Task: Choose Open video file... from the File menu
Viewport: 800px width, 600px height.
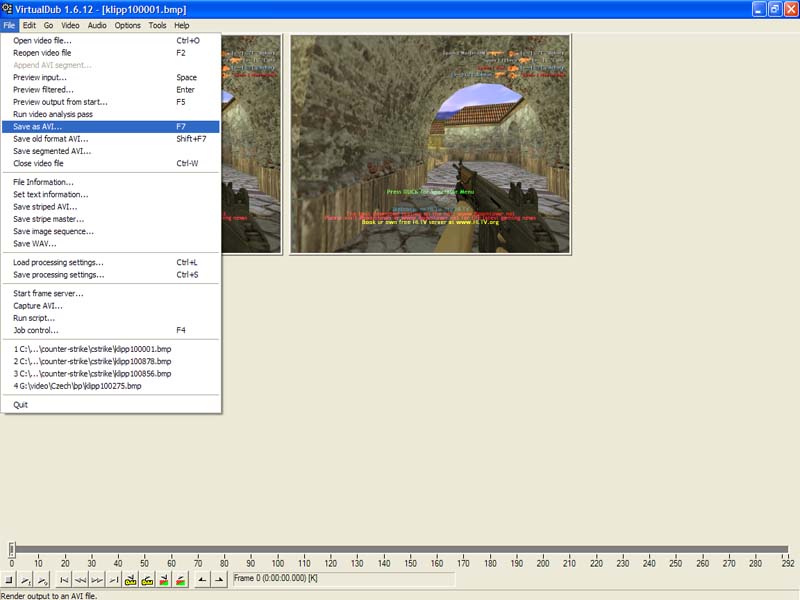Action: [111, 41]
